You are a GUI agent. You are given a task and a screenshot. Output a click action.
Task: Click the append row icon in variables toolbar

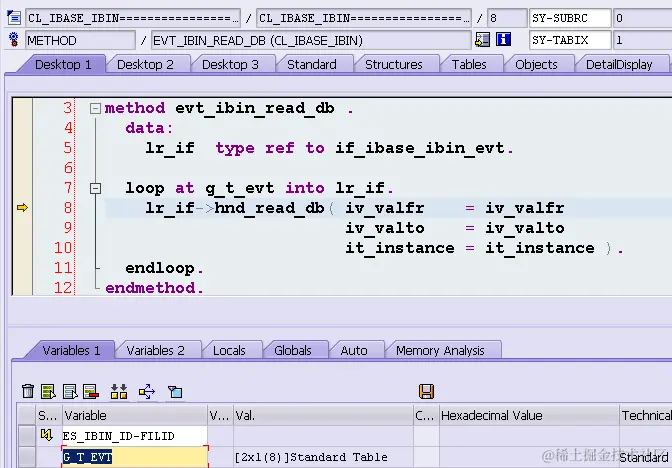pos(70,391)
